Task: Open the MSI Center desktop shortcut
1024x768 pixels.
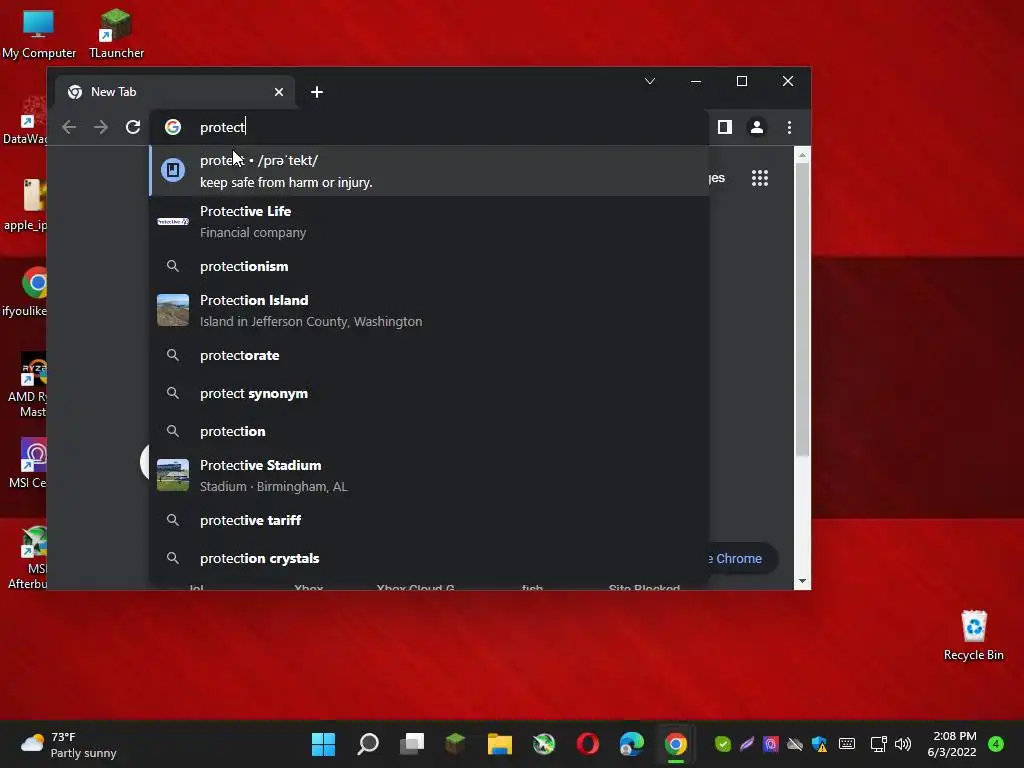Action: tap(30, 464)
